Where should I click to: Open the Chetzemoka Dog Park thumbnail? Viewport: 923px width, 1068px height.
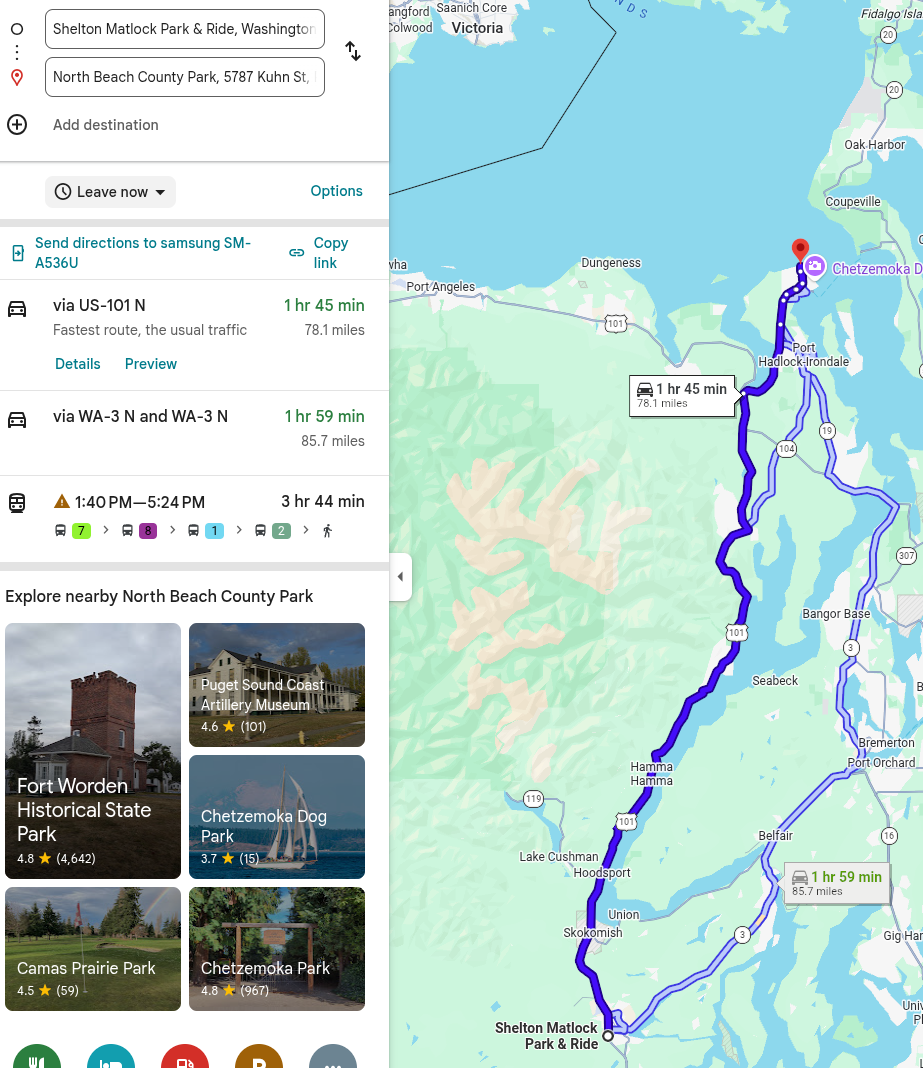[277, 817]
